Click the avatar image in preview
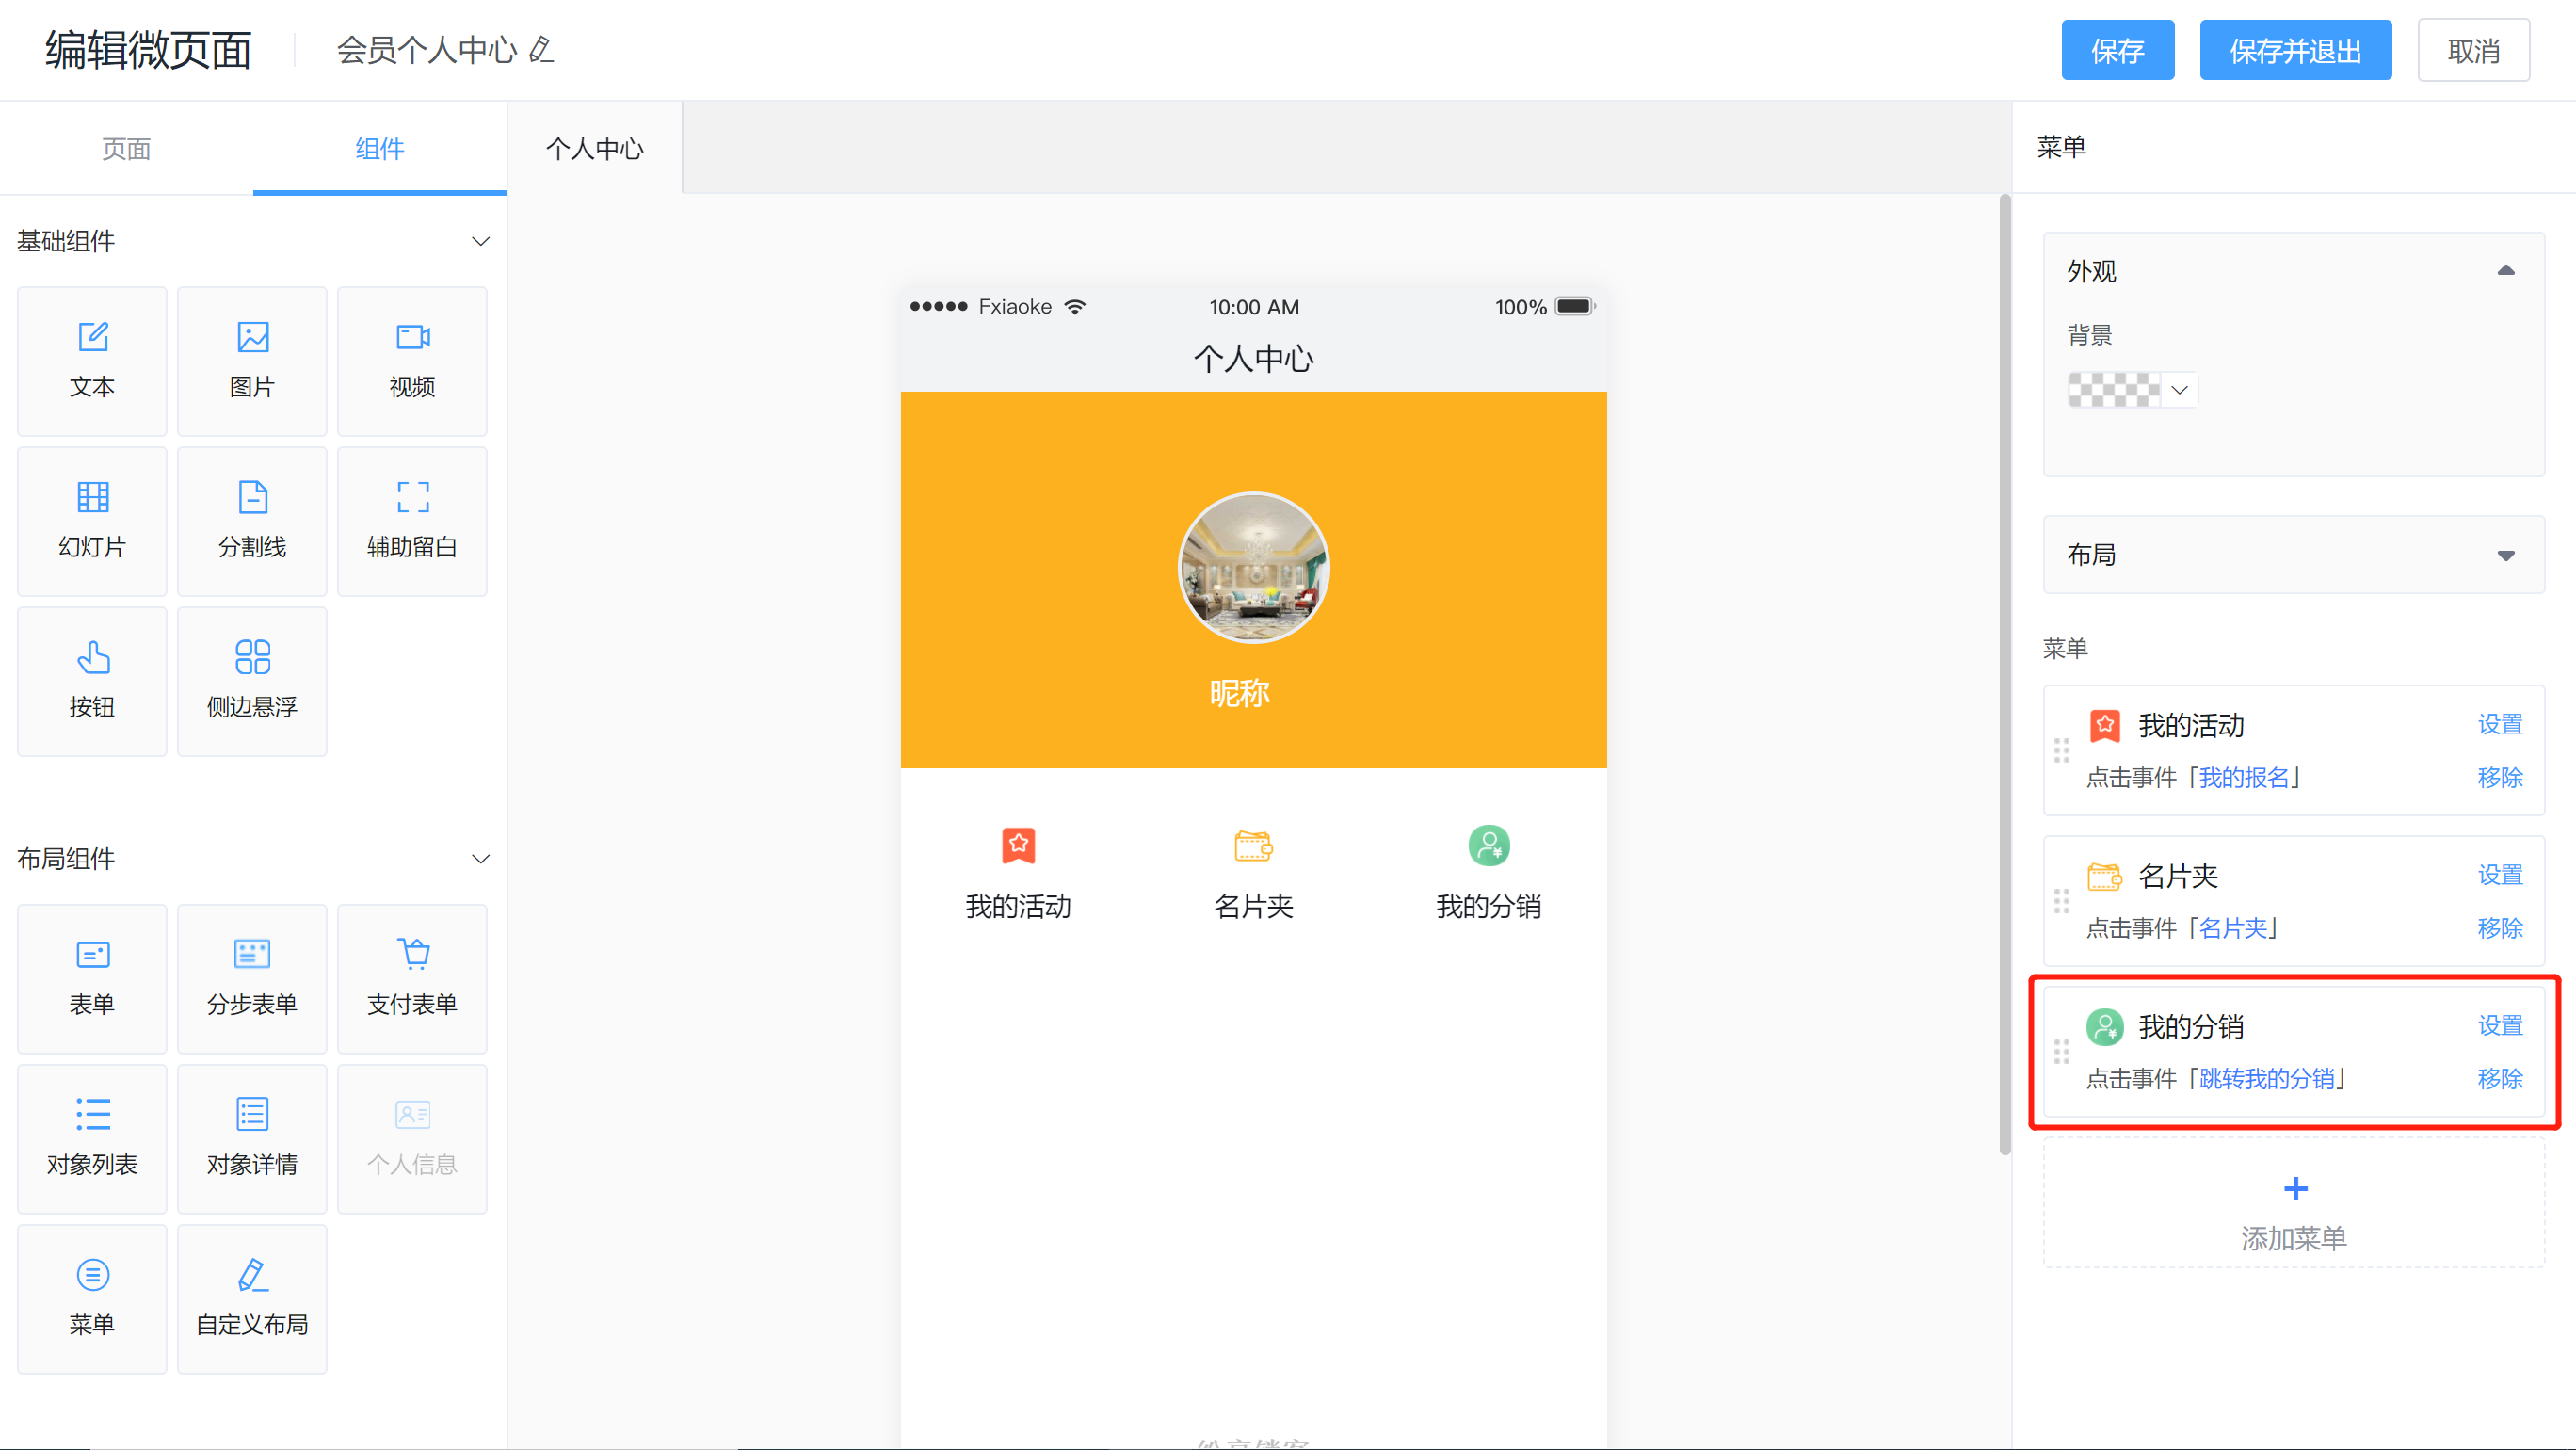This screenshot has width=2576, height=1450. [1253, 567]
